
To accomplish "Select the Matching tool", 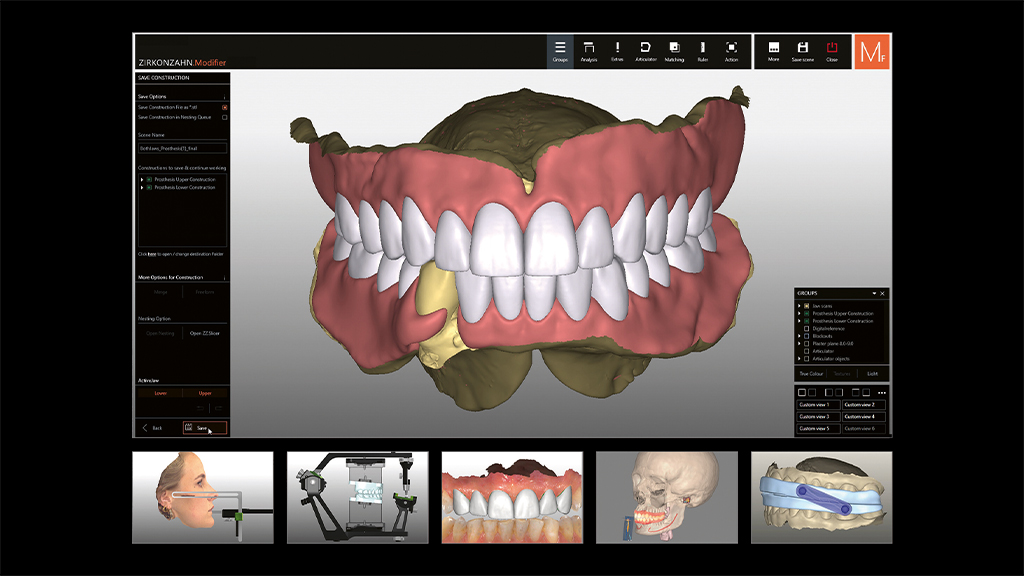I will 674,51.
